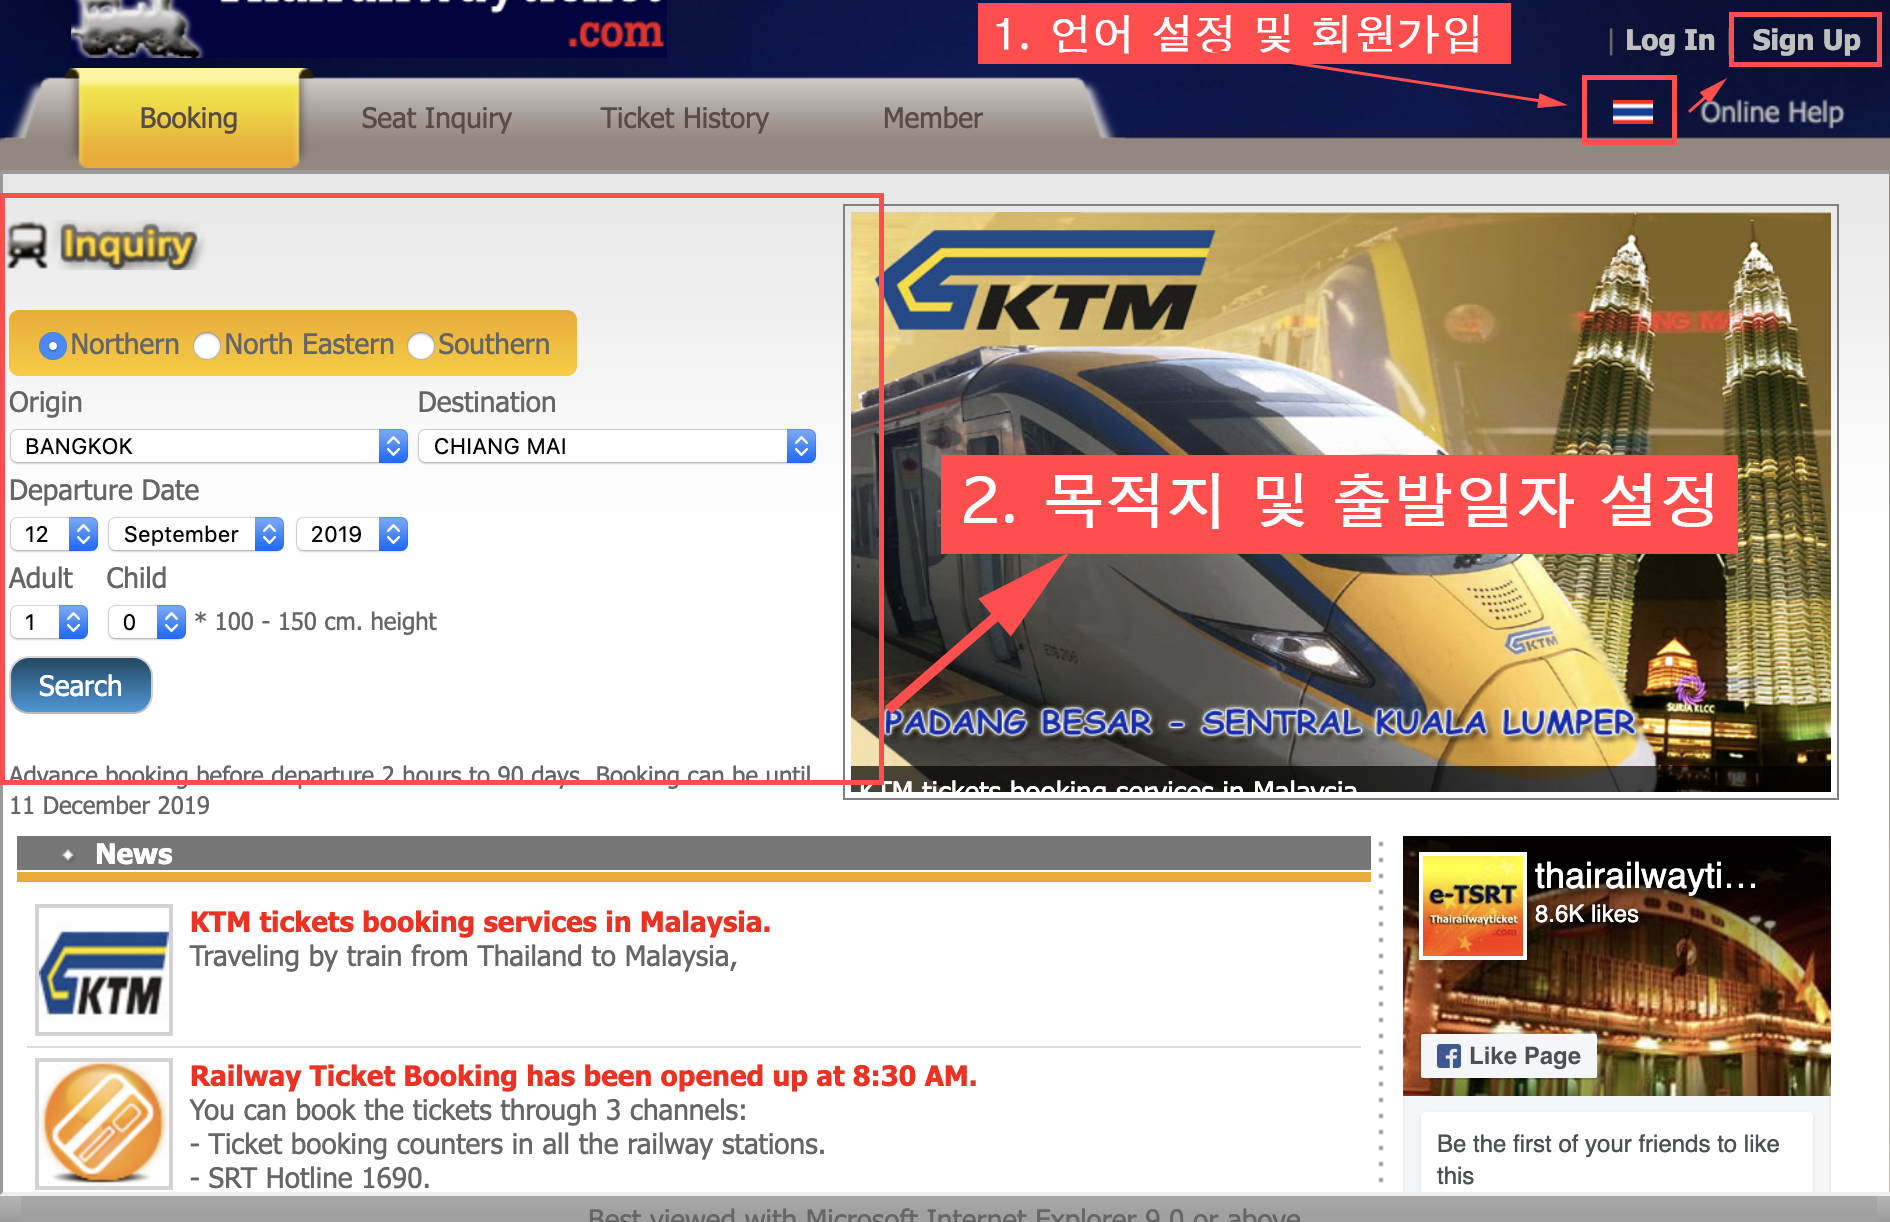Select the North Eastern radio button

[x=207, y=346]
